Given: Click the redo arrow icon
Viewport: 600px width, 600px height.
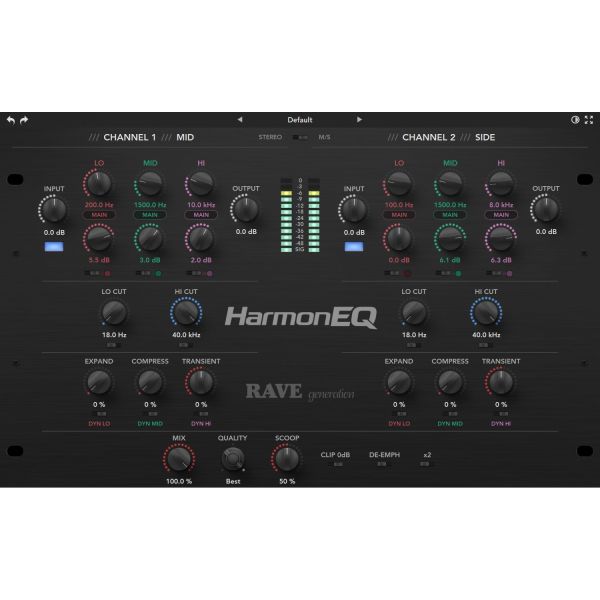Looking at the screenshot, I should click(x=24, y=121).
